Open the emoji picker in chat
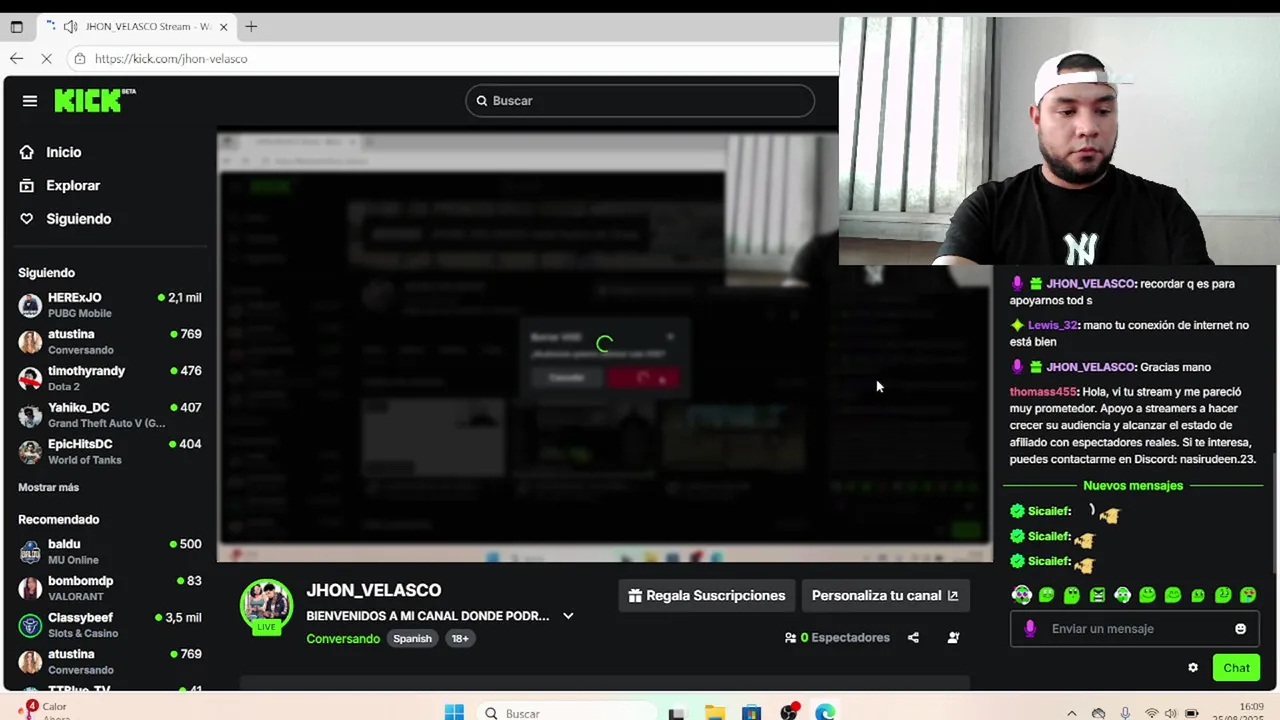 (x=1240, y=628)
